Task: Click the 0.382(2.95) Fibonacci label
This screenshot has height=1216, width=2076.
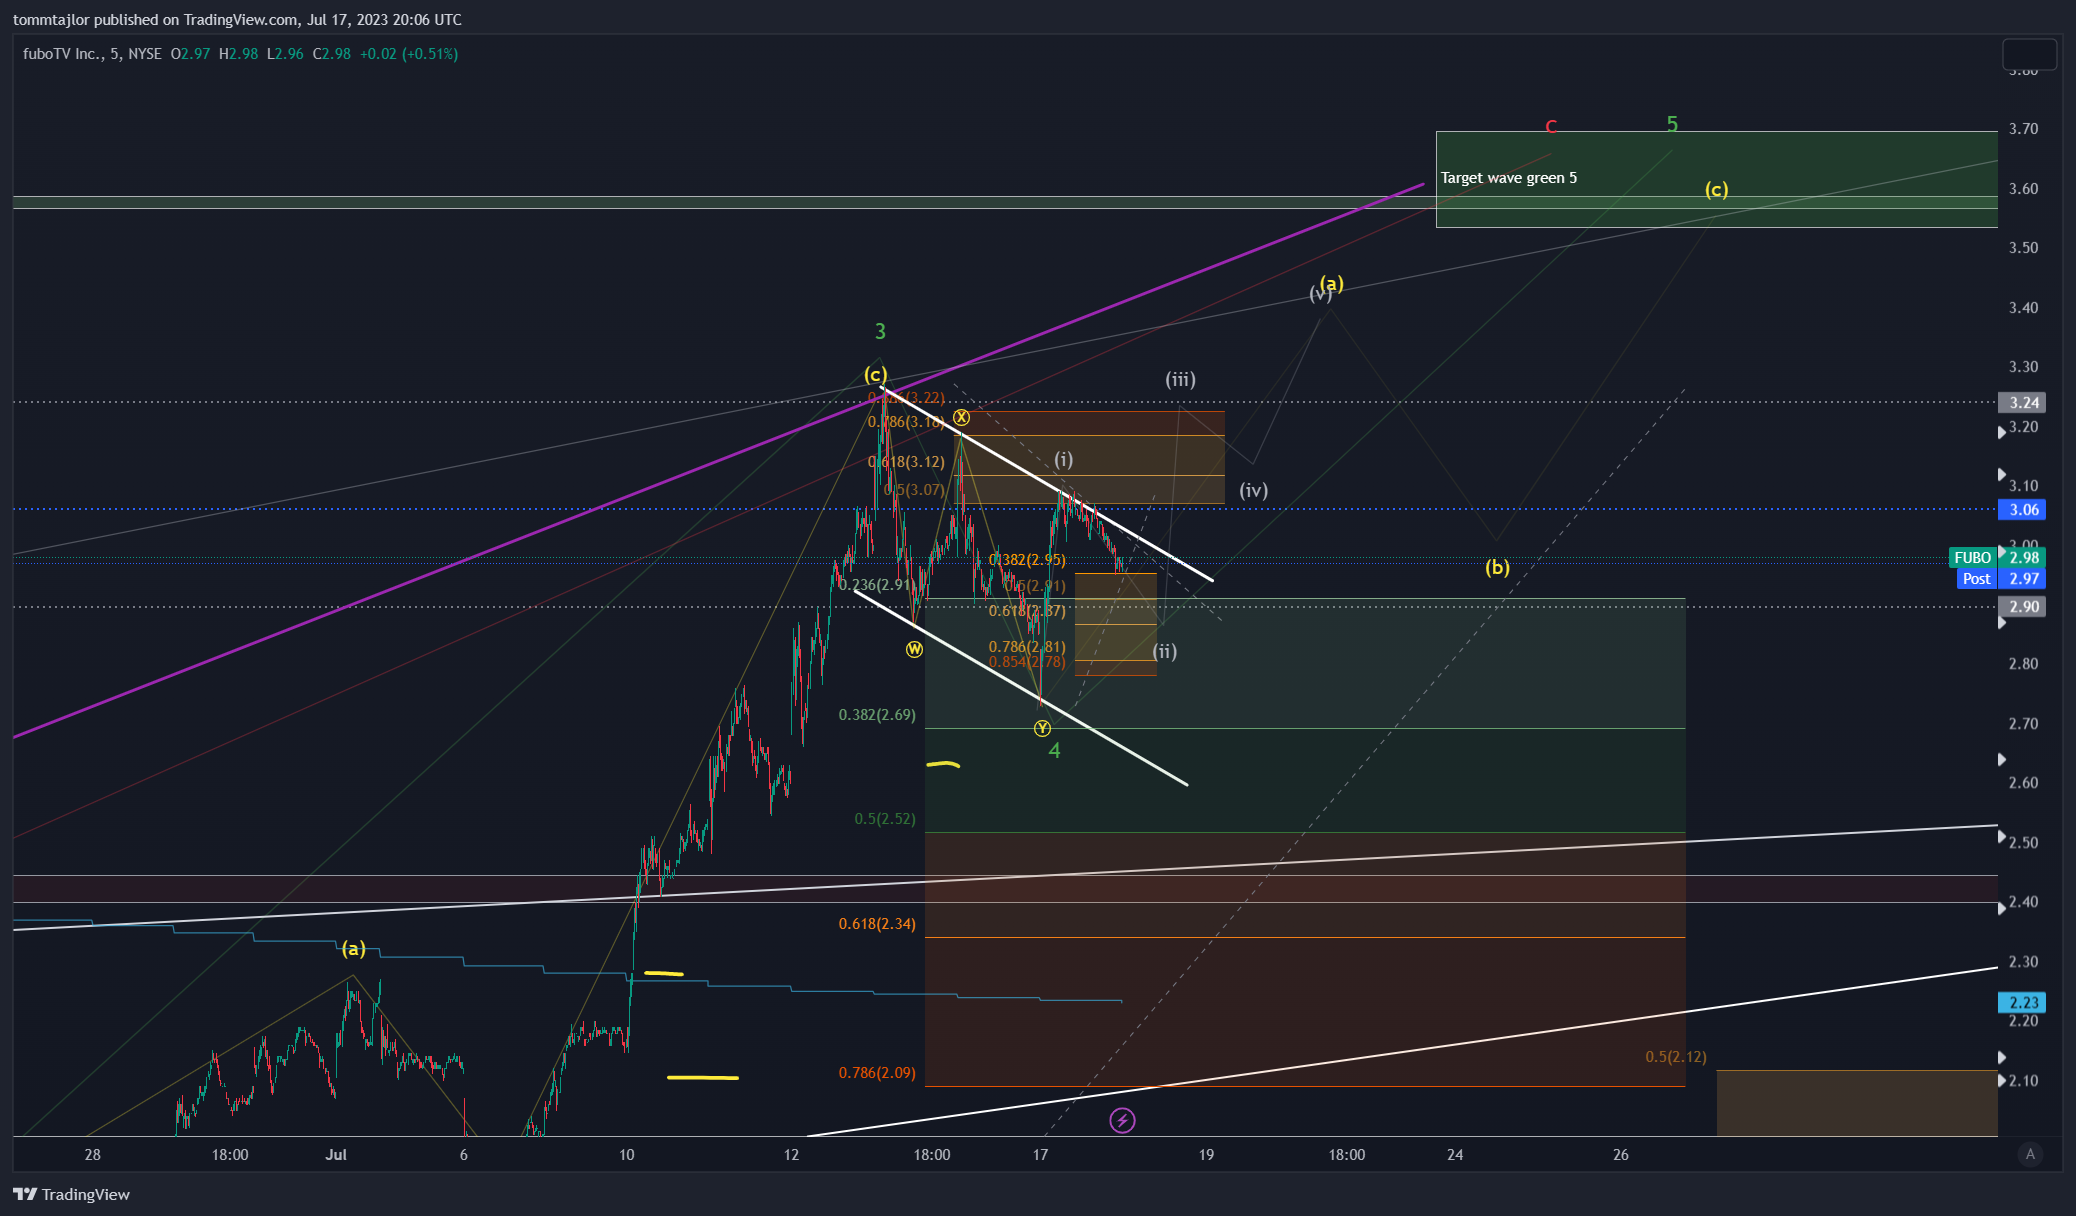Action: pyautogui.click(x=1027, y=560)
